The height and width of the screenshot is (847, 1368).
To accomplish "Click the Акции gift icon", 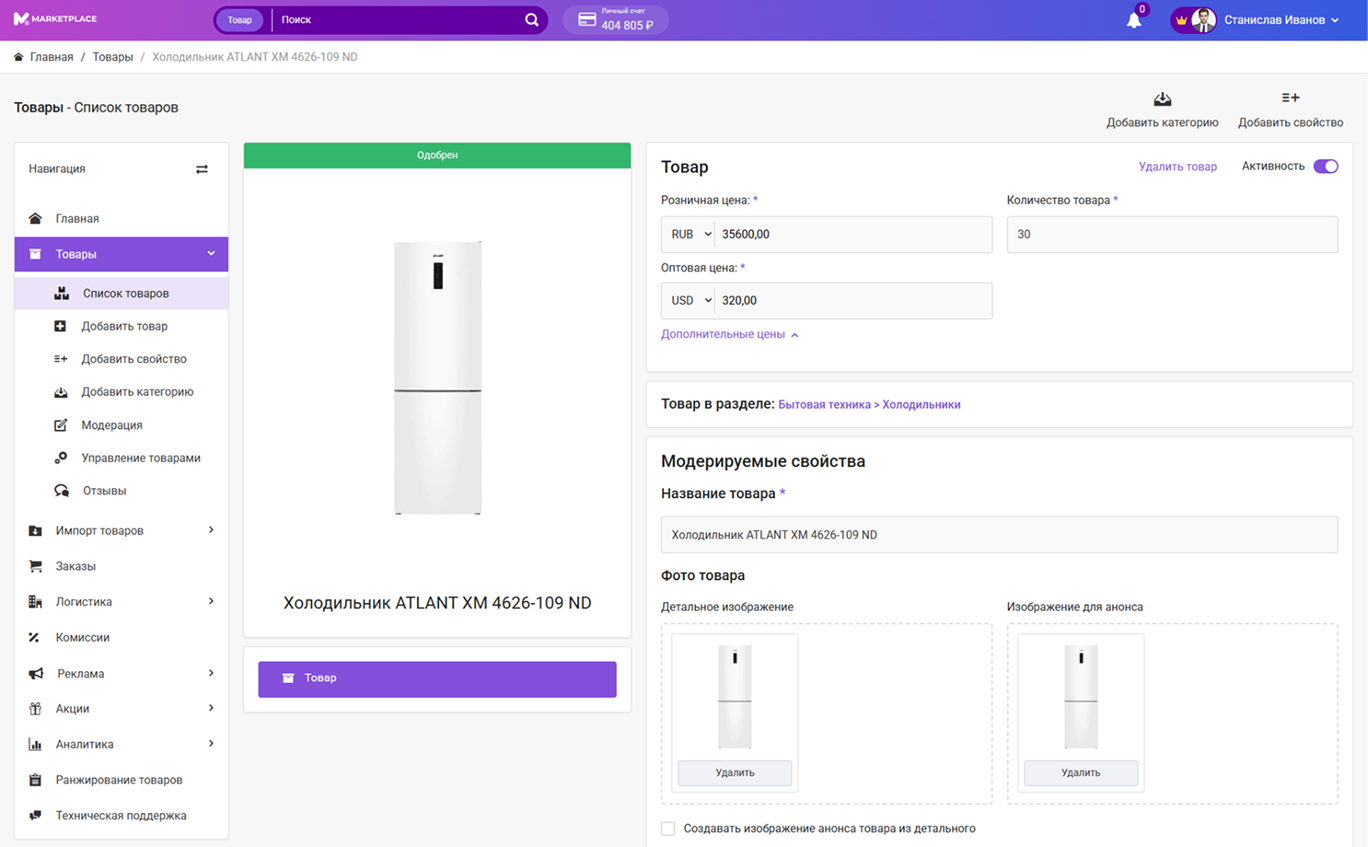I will [35, 709].
